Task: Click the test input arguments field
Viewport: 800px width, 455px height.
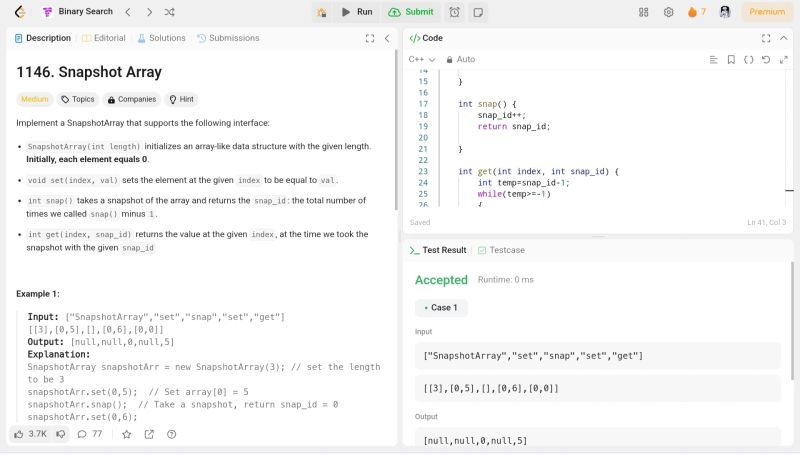Action: 598,389
